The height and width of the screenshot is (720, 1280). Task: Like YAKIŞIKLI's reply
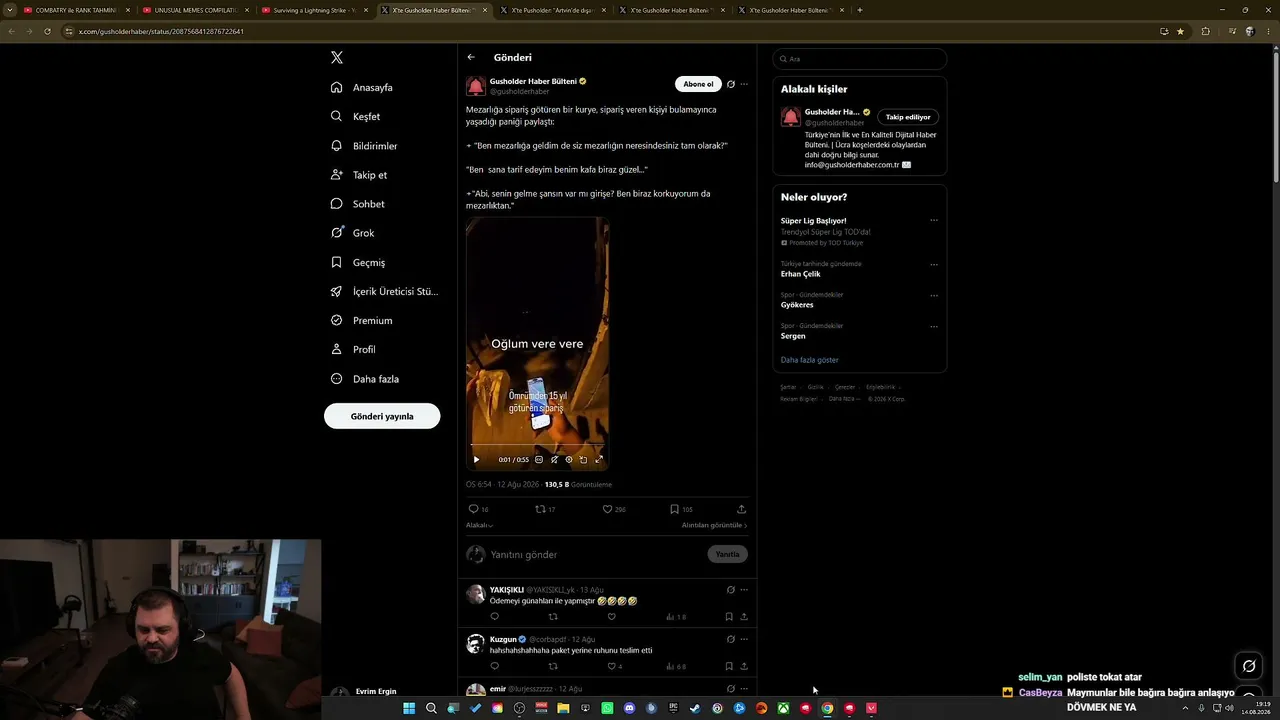pyautogui.click(x=612, y=616)
